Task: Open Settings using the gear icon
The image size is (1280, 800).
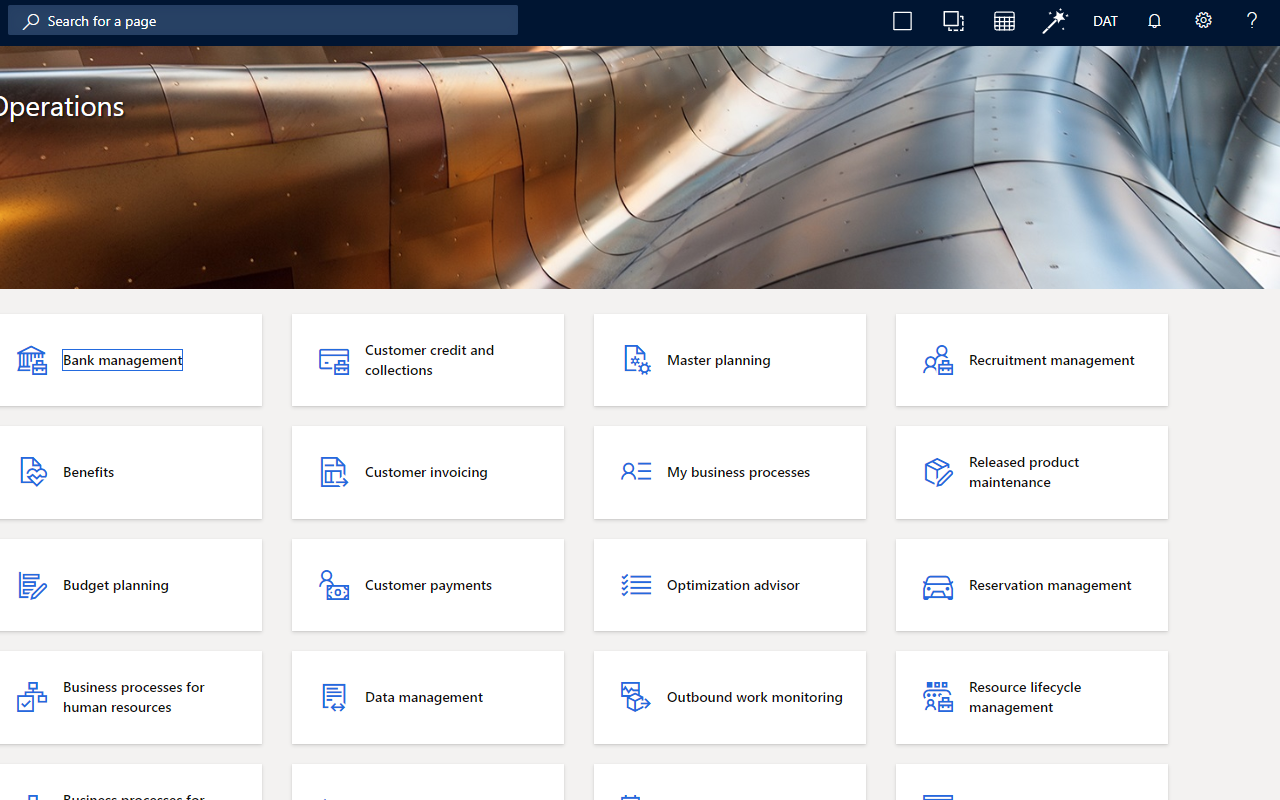Action: click(1203, 21)
